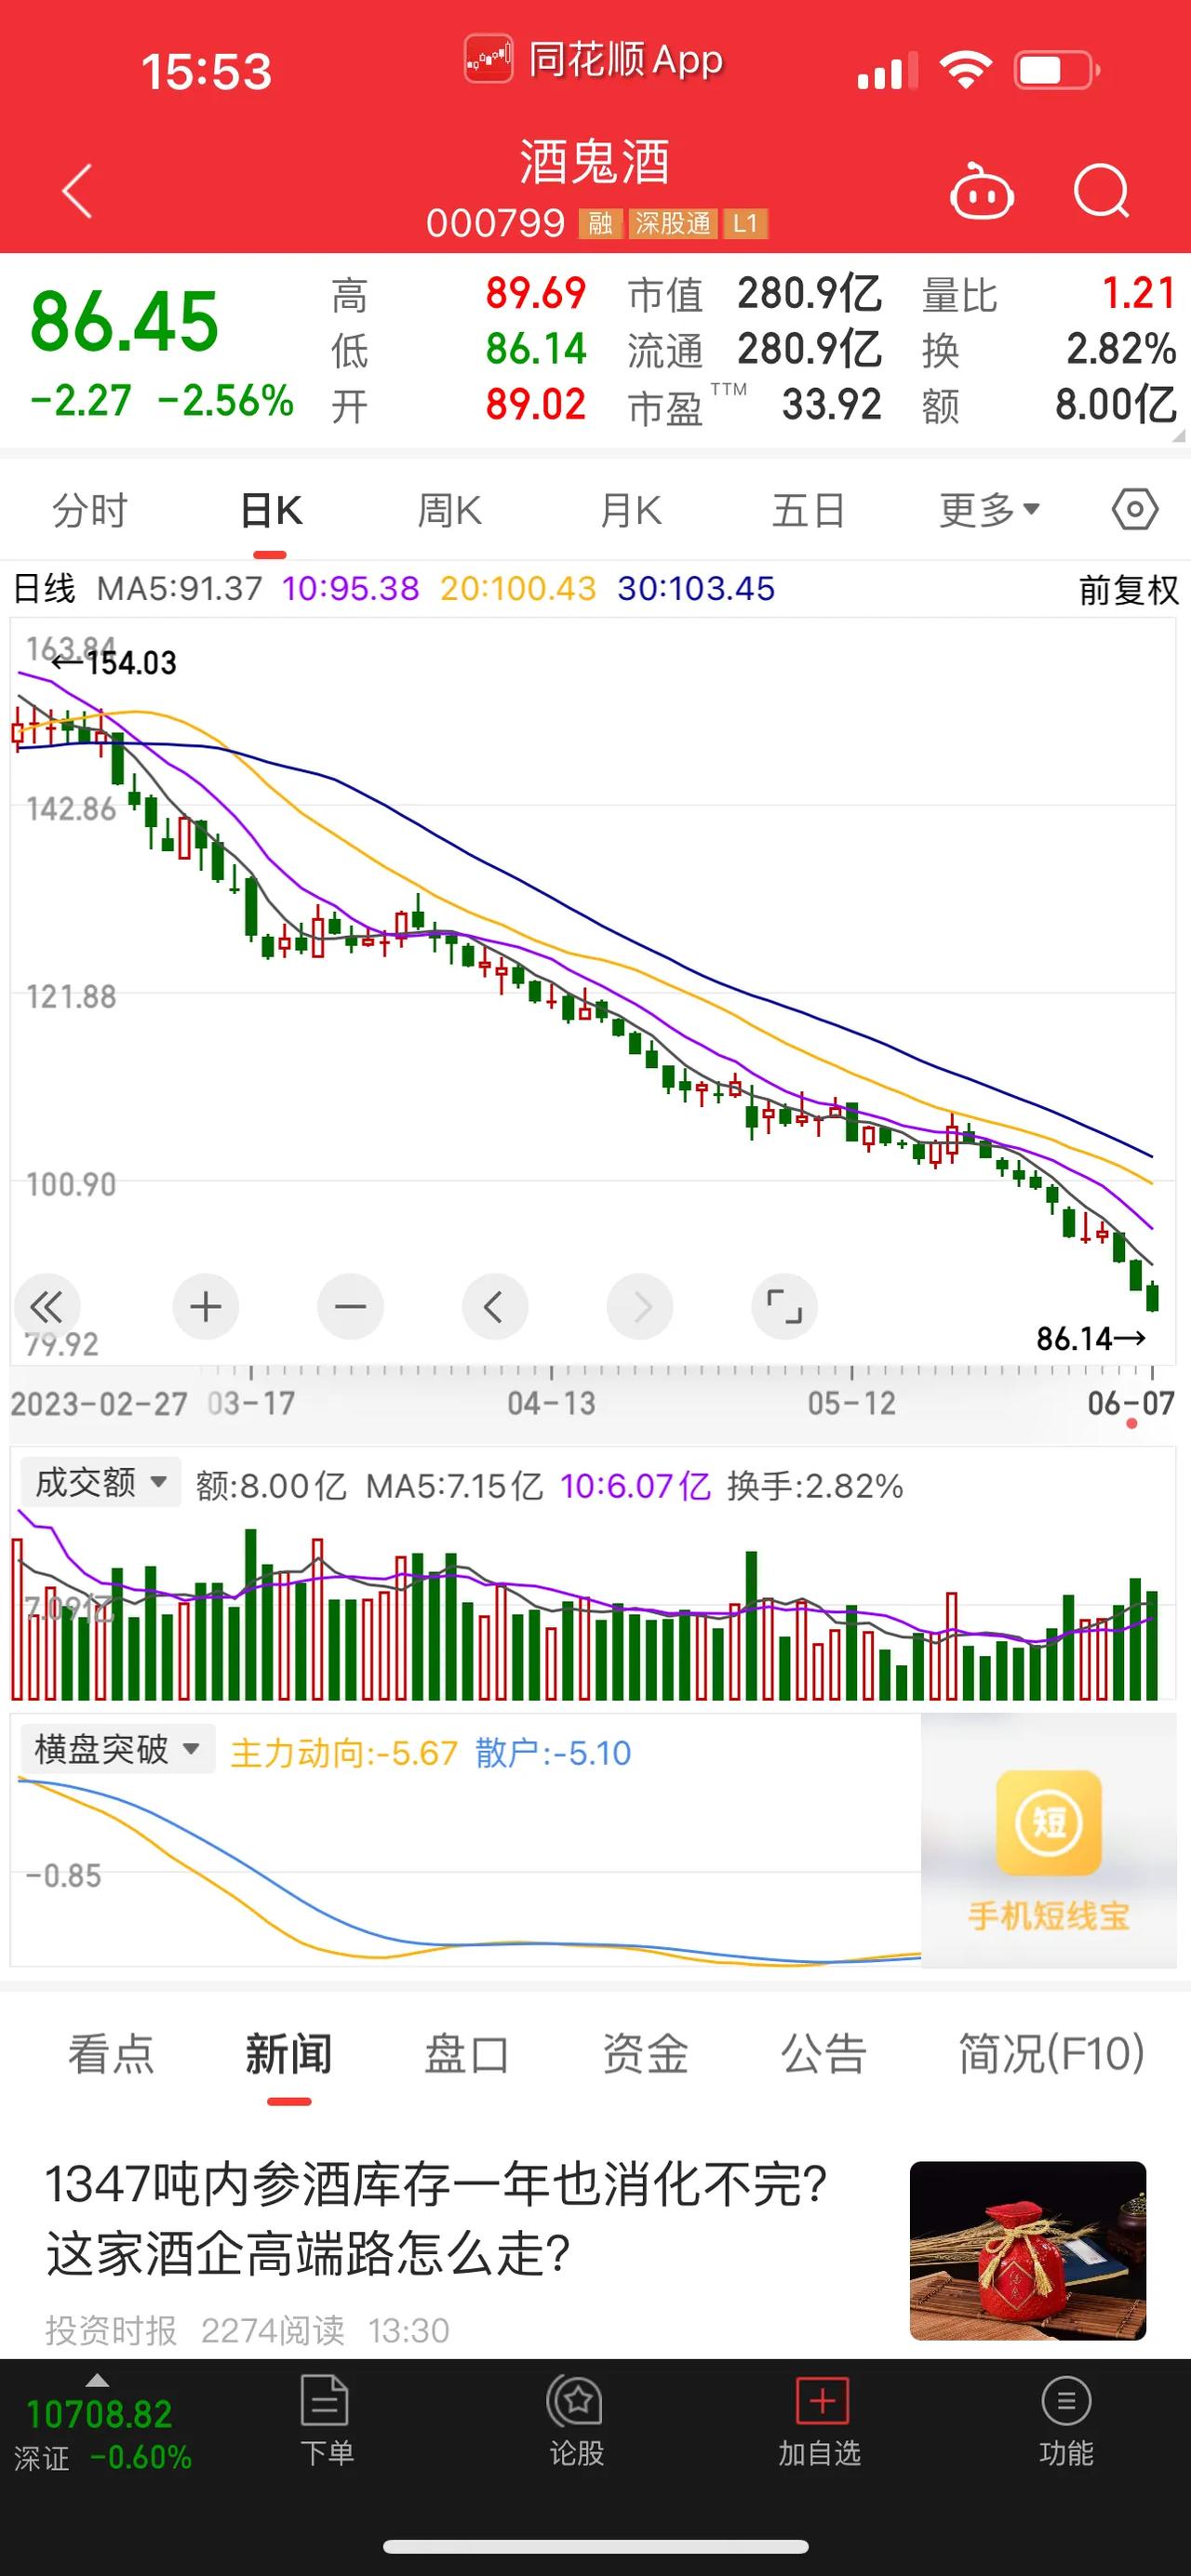Move chart right with next arrow
Viewport: 1191px width, 2576px height.
(640, 1306)
